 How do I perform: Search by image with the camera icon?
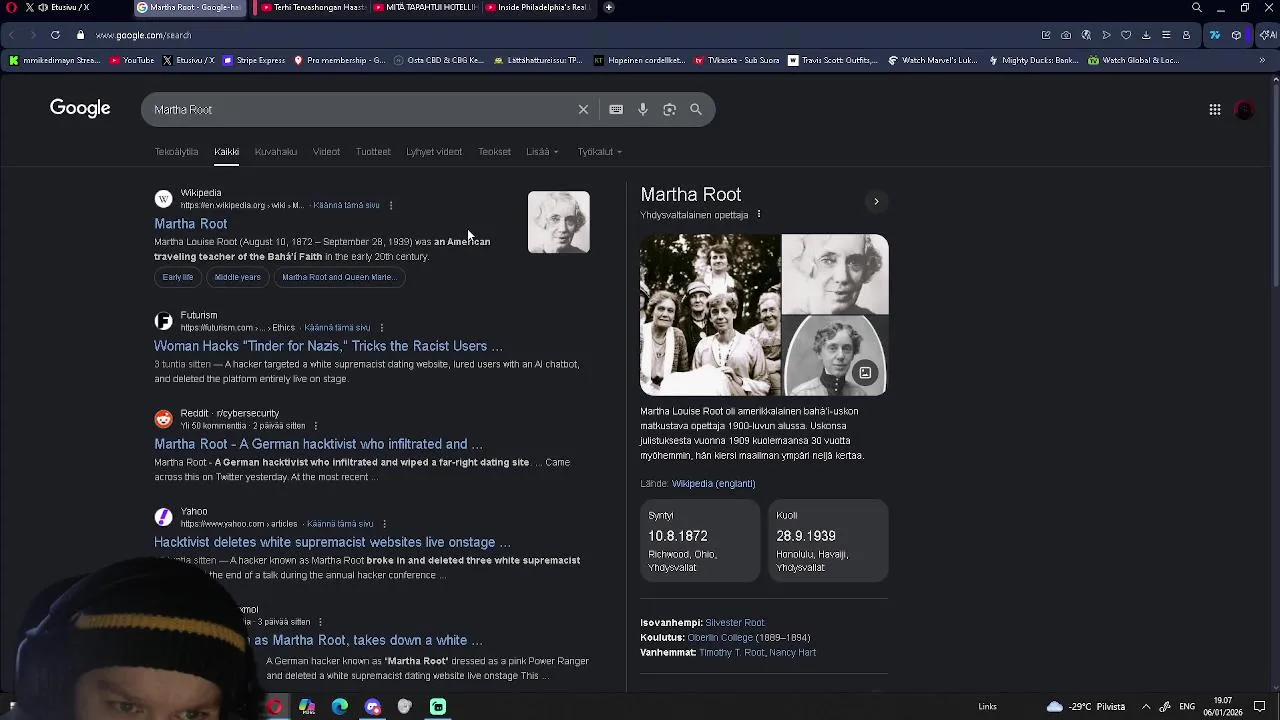coord(670,110)
